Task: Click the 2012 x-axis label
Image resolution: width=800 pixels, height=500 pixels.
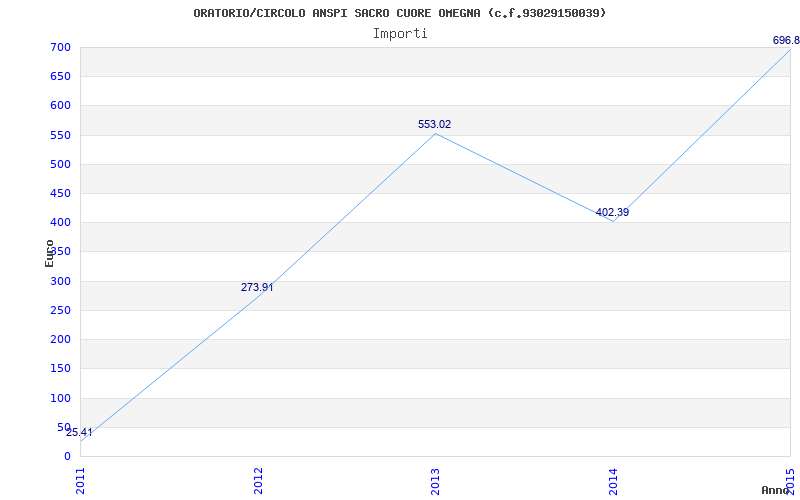Action: (258, 481)
